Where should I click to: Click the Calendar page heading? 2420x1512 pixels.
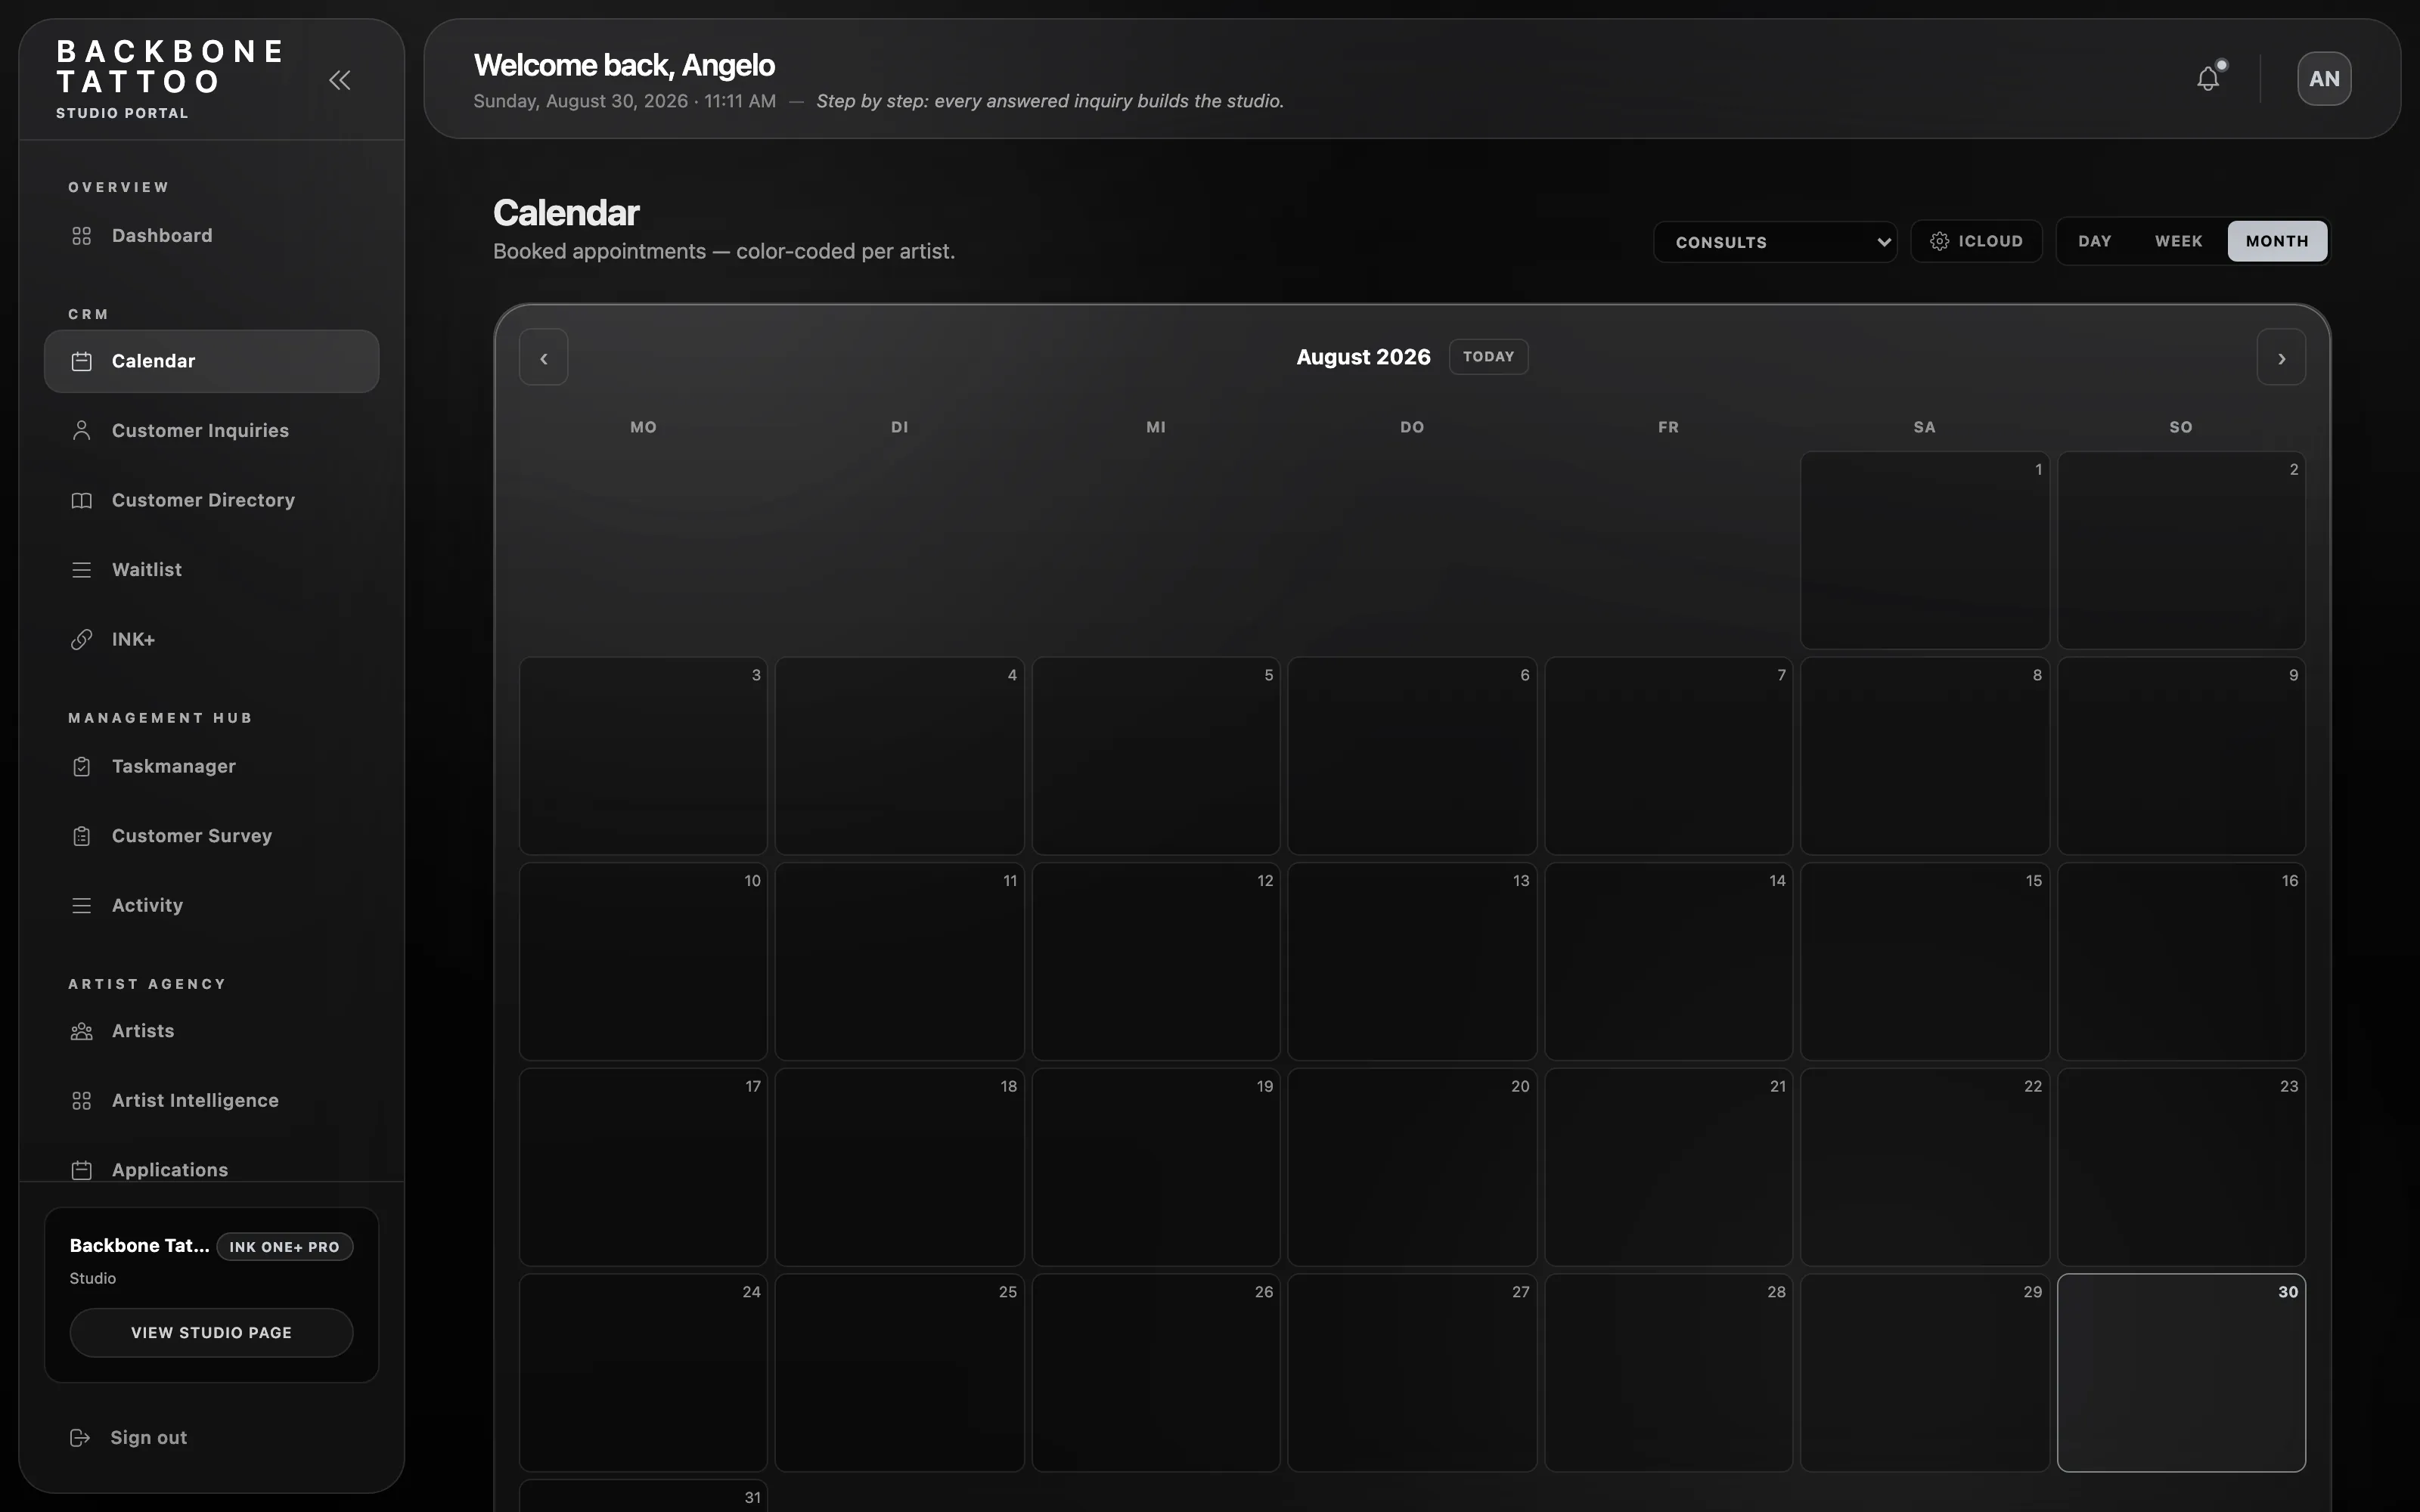click(566, 213)
